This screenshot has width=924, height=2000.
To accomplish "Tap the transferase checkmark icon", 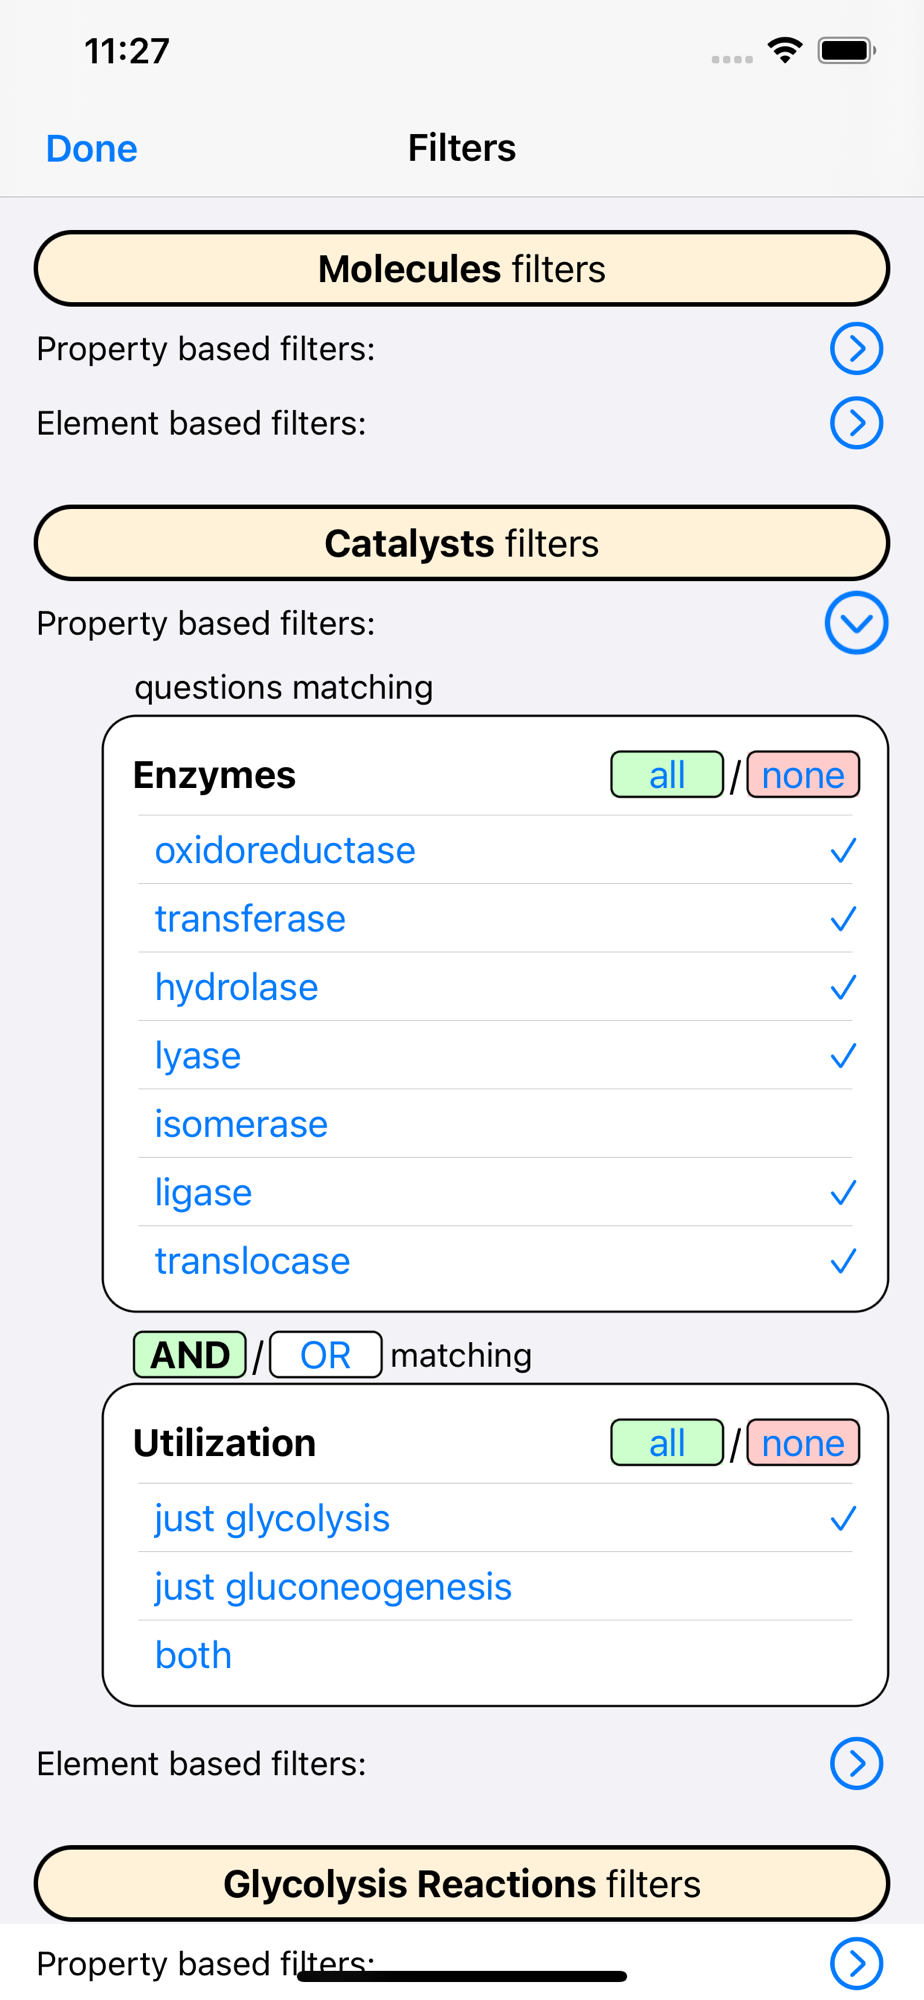I will pyautogui.click(x=843, y=919).
